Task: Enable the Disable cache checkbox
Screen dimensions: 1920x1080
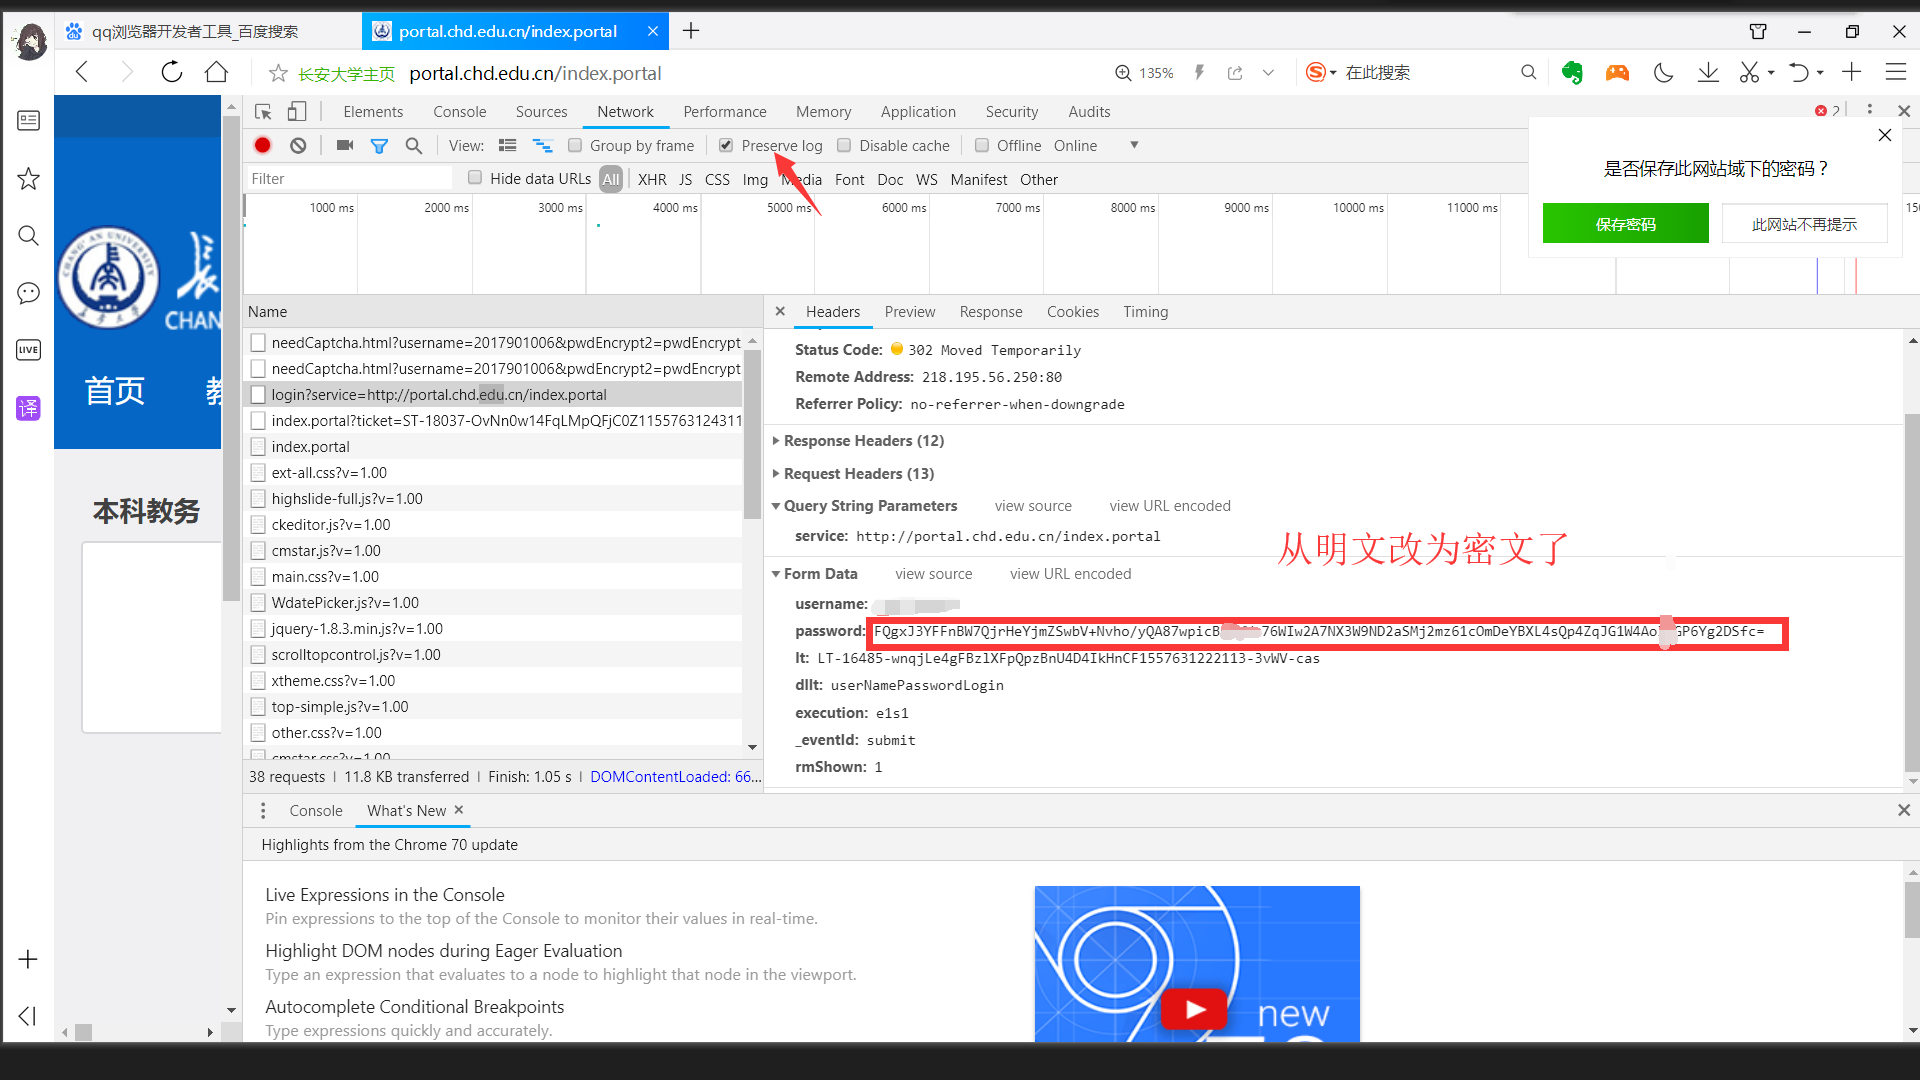Action: pyautogui.click(x=844, y=145)
